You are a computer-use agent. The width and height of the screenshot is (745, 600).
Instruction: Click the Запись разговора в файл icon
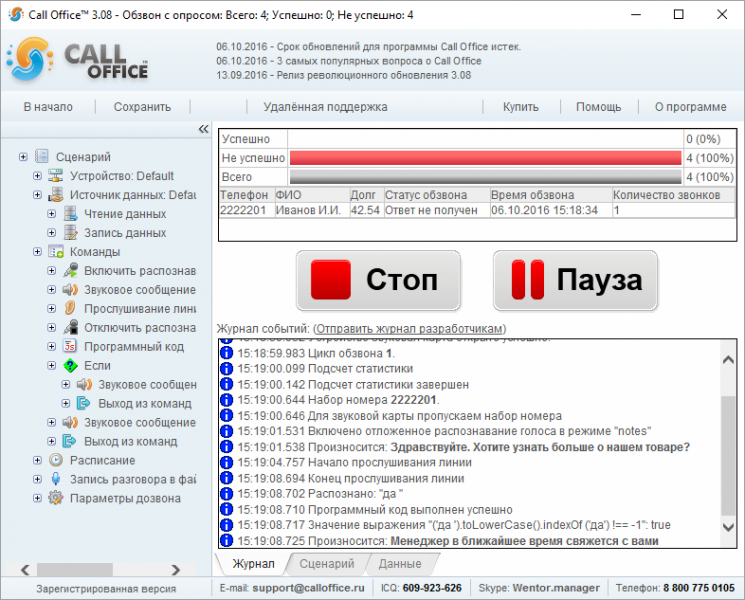56,479
